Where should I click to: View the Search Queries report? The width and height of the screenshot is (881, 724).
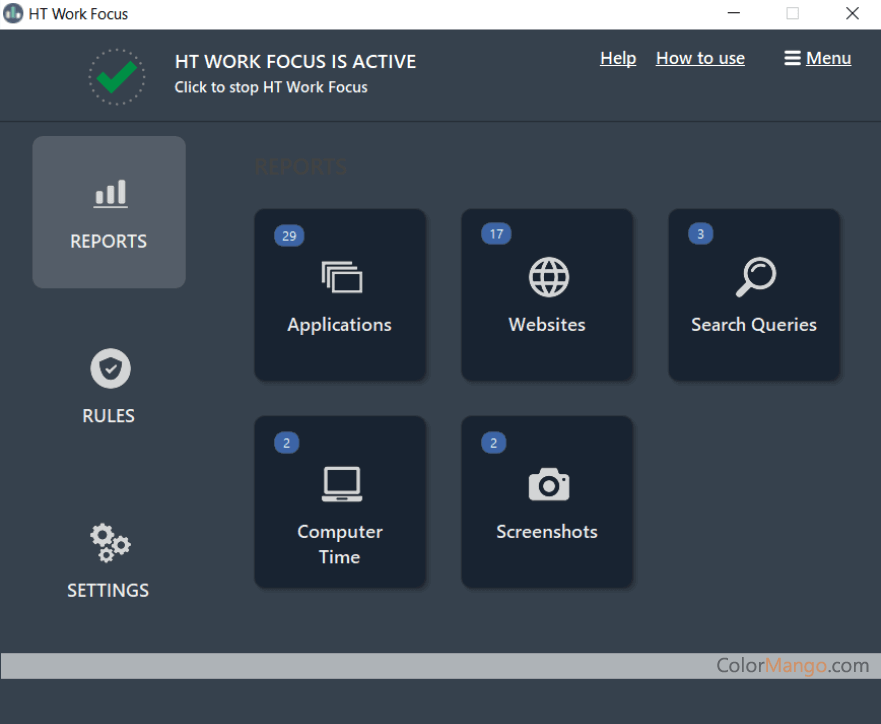pos(754,295)
